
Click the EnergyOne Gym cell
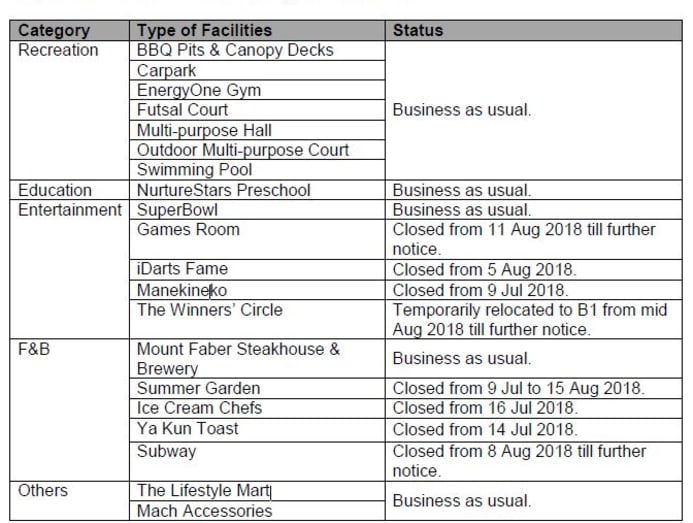[199, 90]
